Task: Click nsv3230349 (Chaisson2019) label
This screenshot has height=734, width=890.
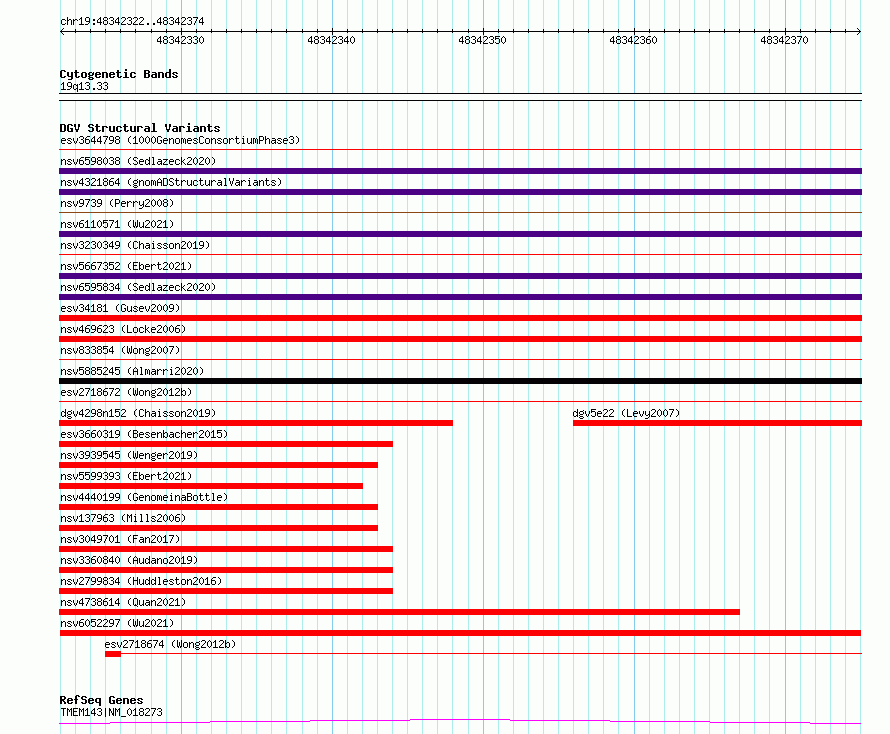Action: [x=135, y=245]
